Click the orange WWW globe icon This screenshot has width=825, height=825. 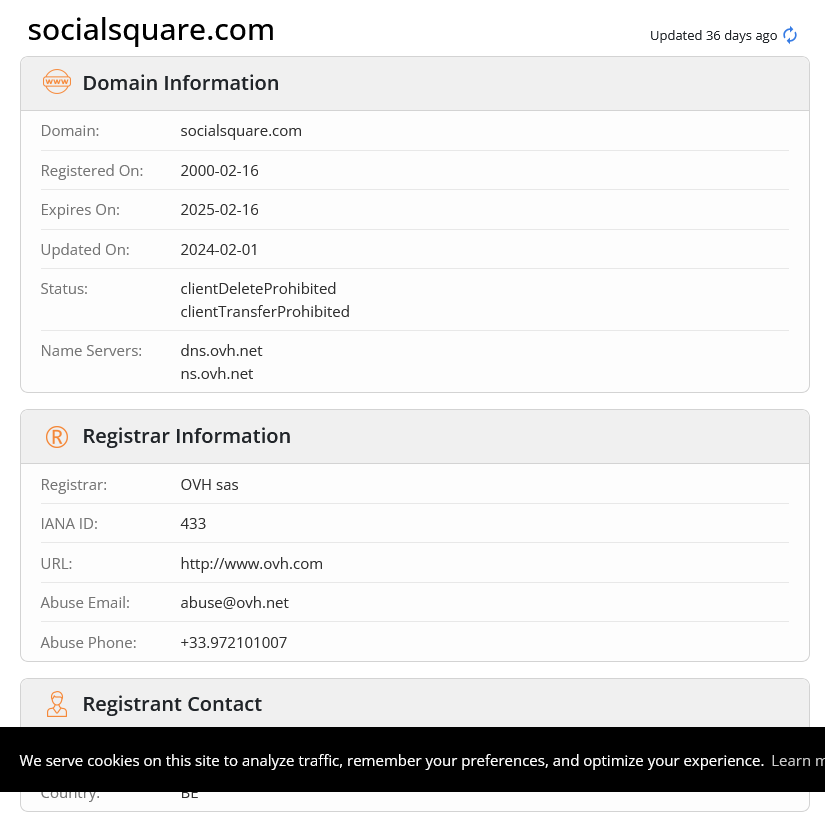coord(57,82)
